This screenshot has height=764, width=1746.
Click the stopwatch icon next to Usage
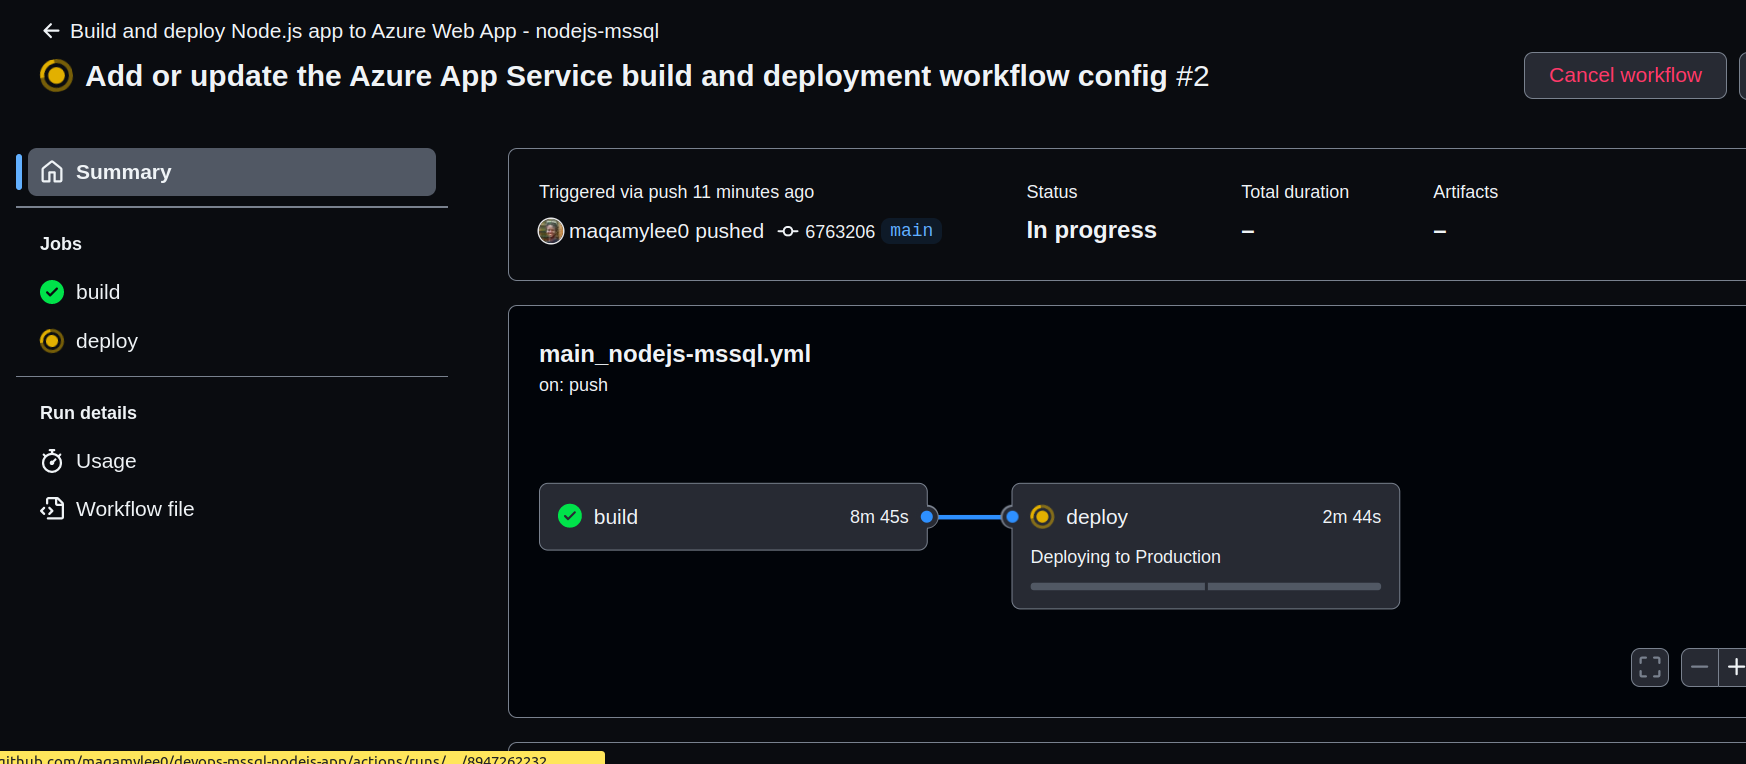click(52, 461)
